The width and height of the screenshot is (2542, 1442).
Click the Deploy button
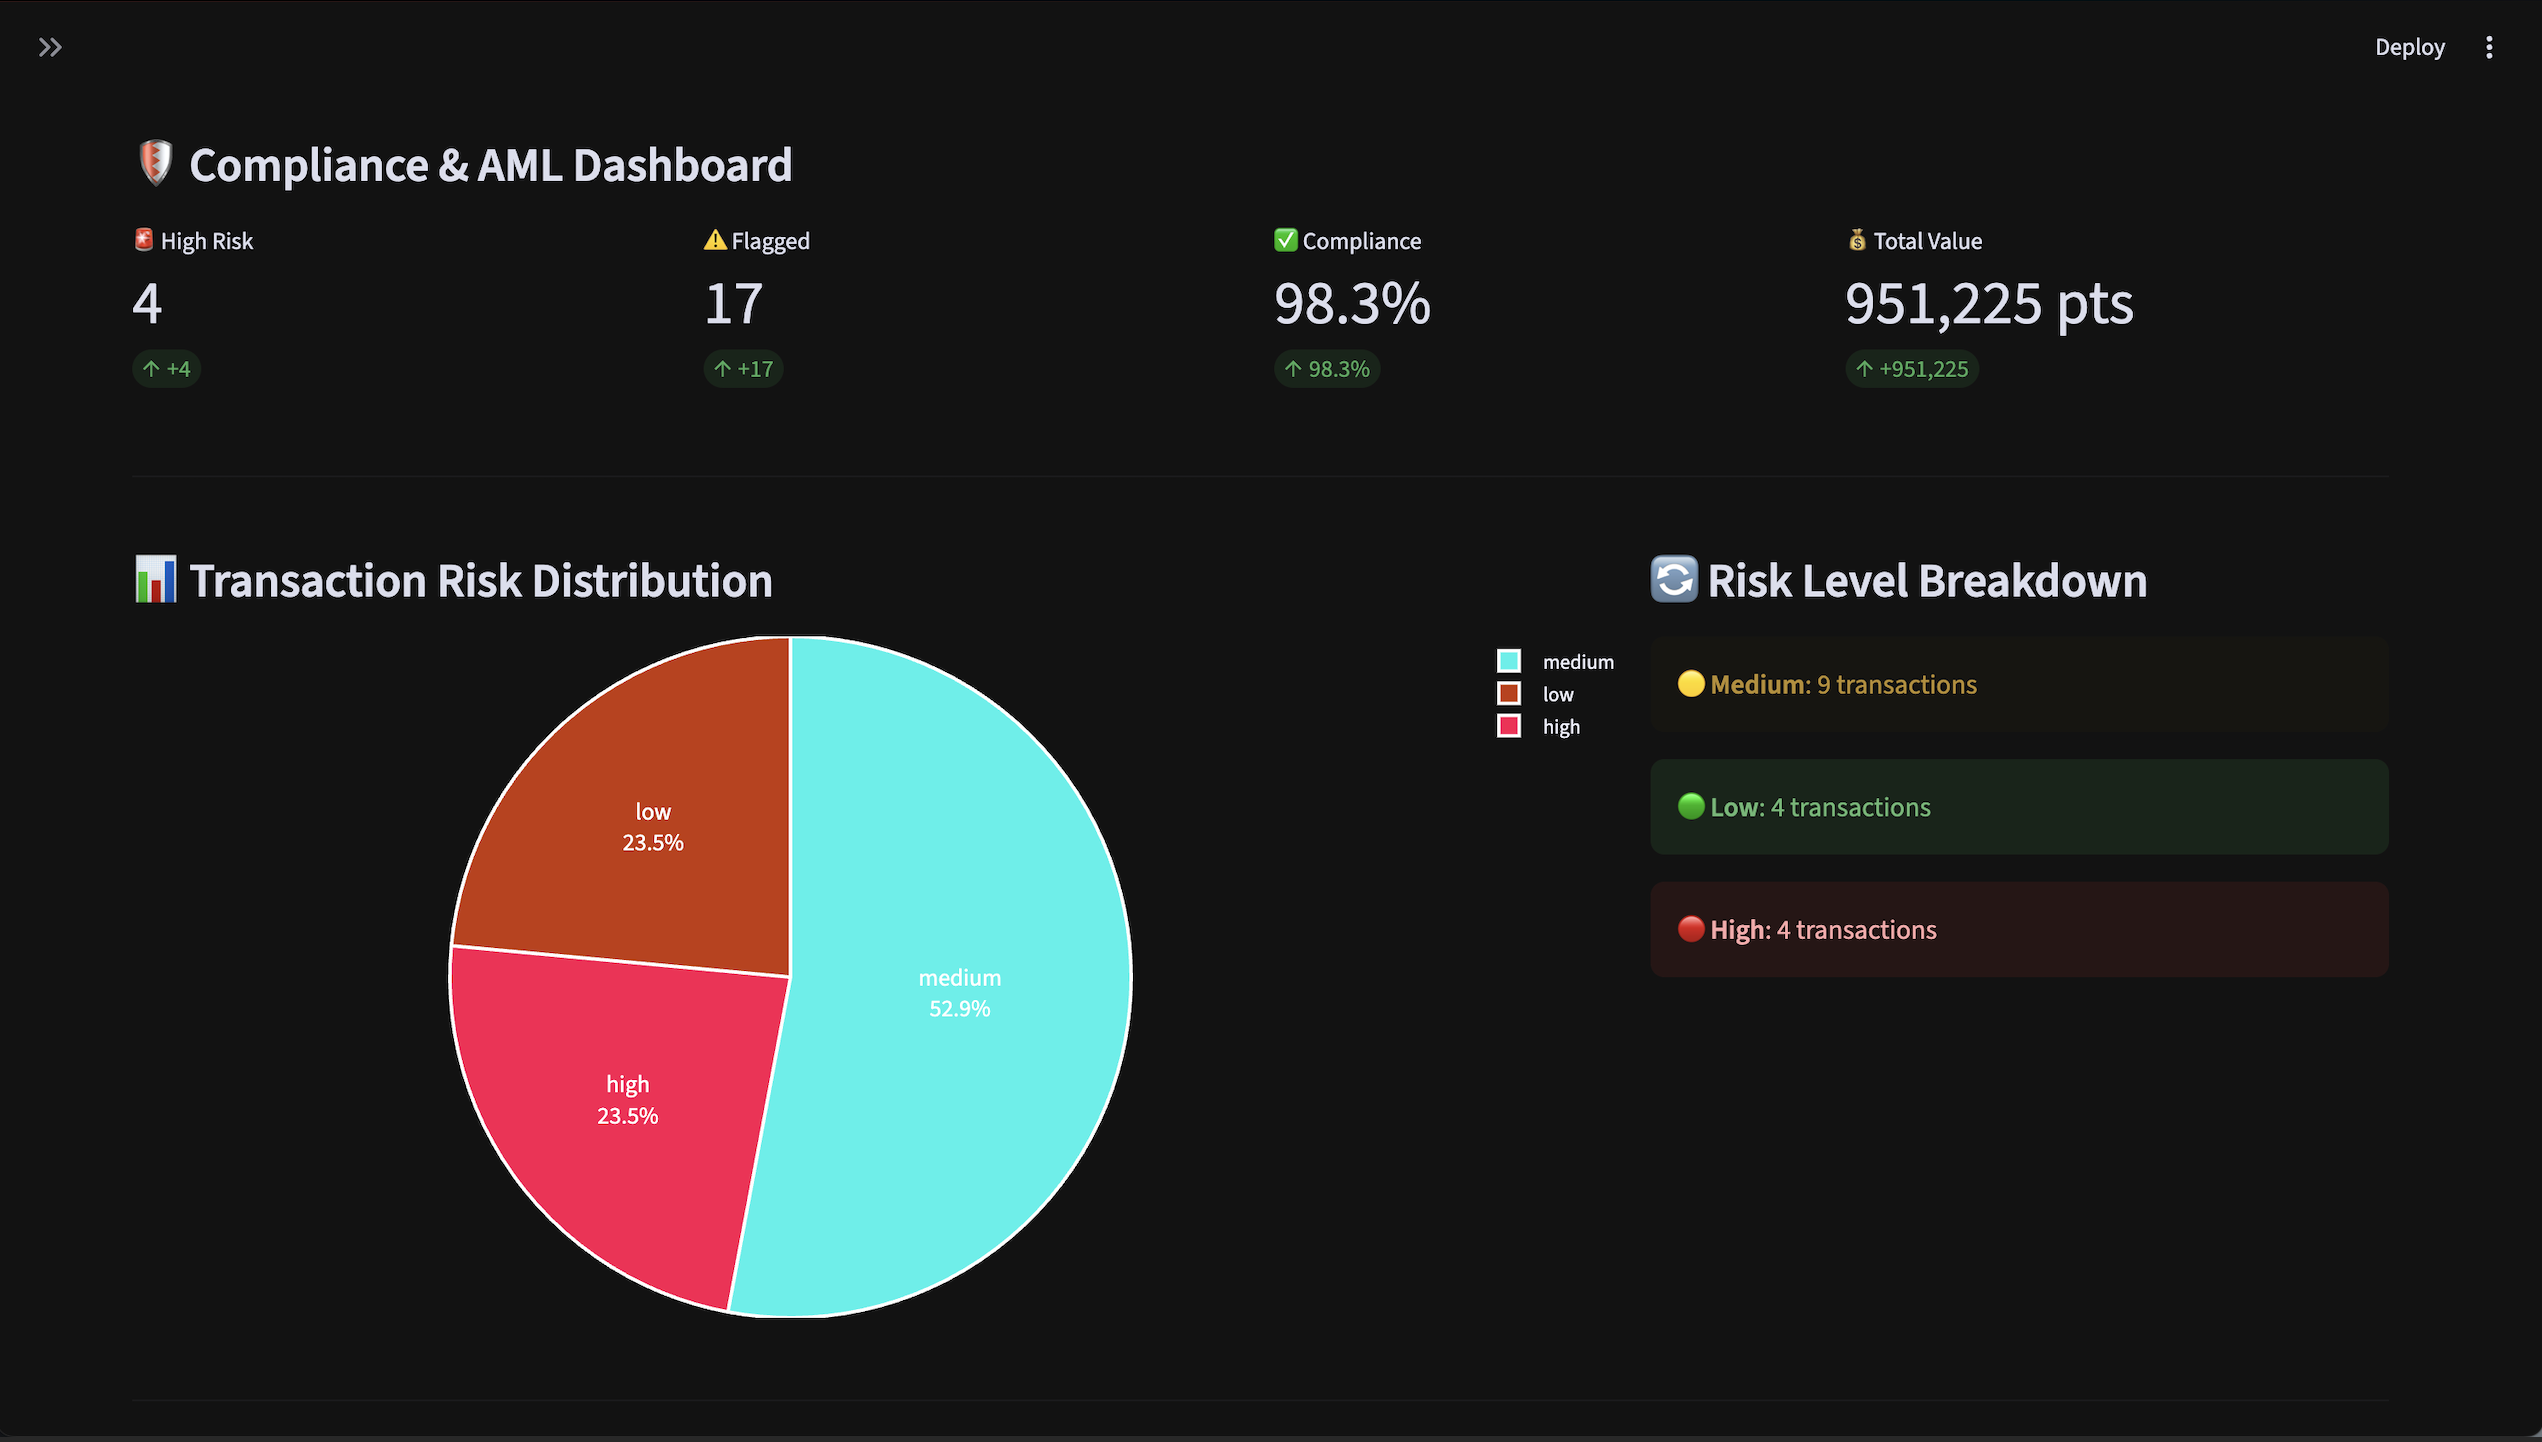(2409, 47)
